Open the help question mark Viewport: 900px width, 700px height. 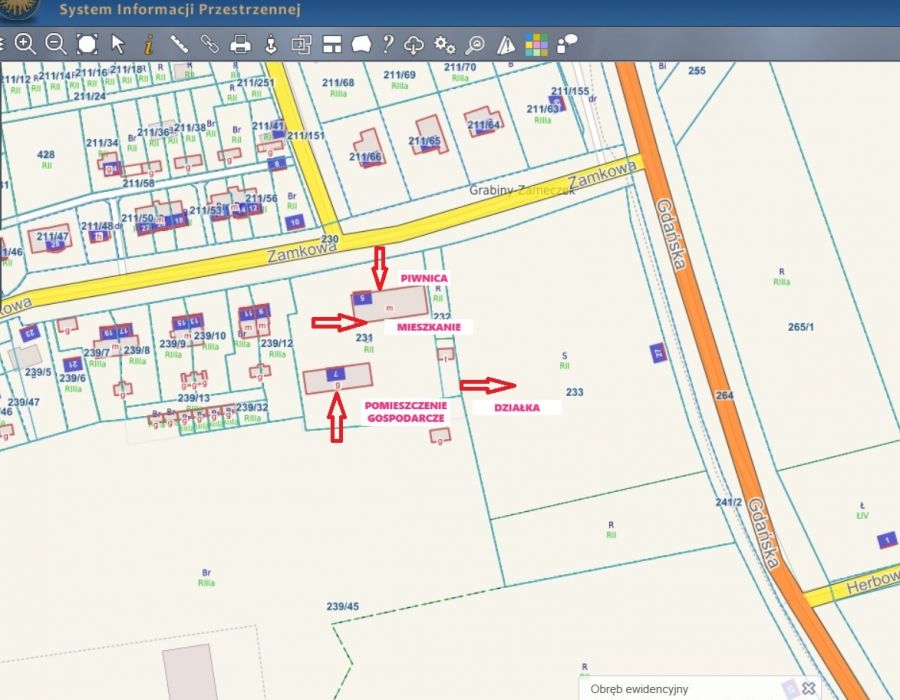[x=388, y=43]
